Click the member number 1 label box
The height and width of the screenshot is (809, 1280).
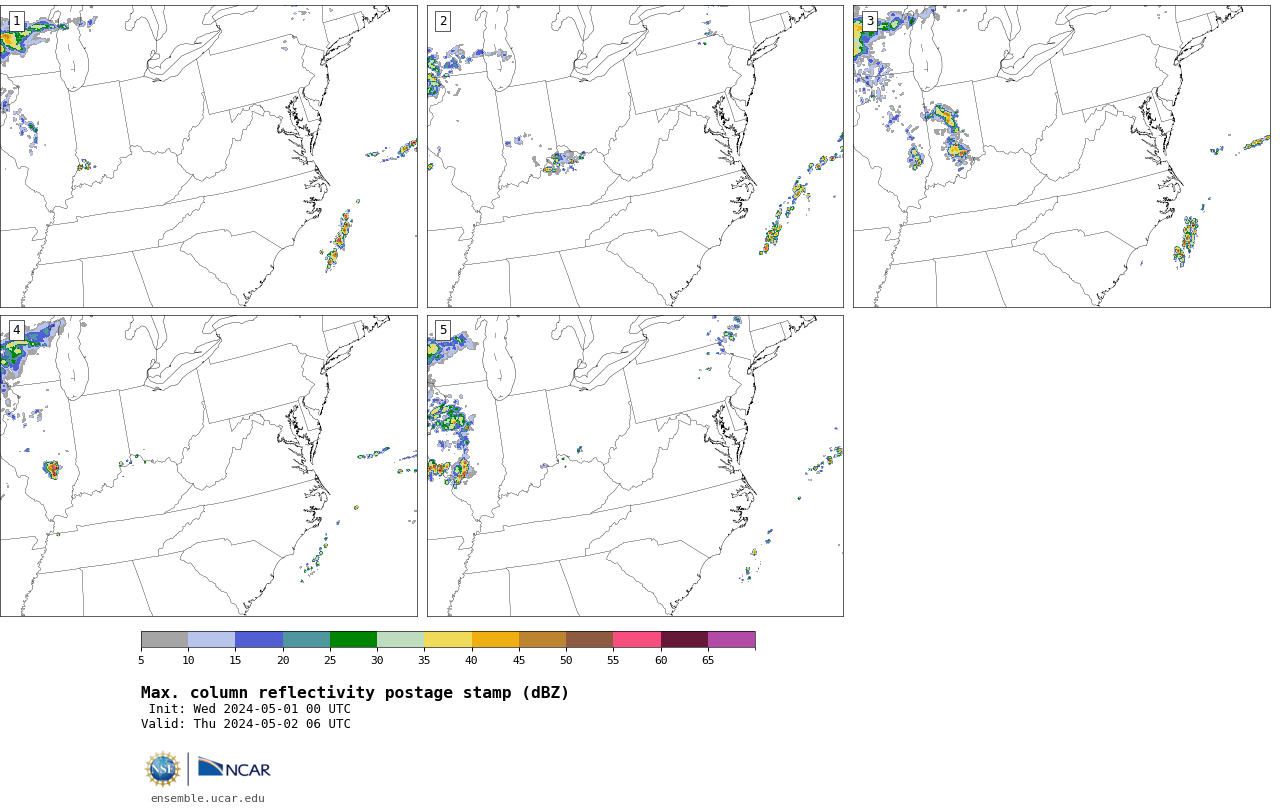pos(16,21)
